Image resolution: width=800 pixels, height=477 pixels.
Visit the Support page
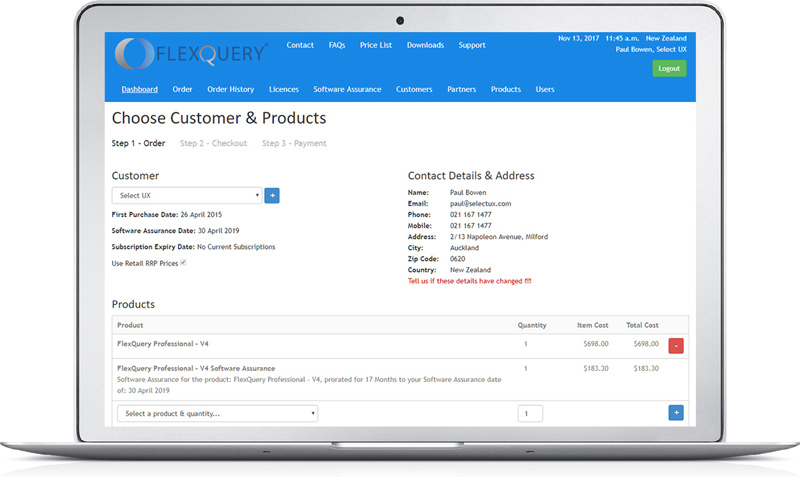[472, 45]
